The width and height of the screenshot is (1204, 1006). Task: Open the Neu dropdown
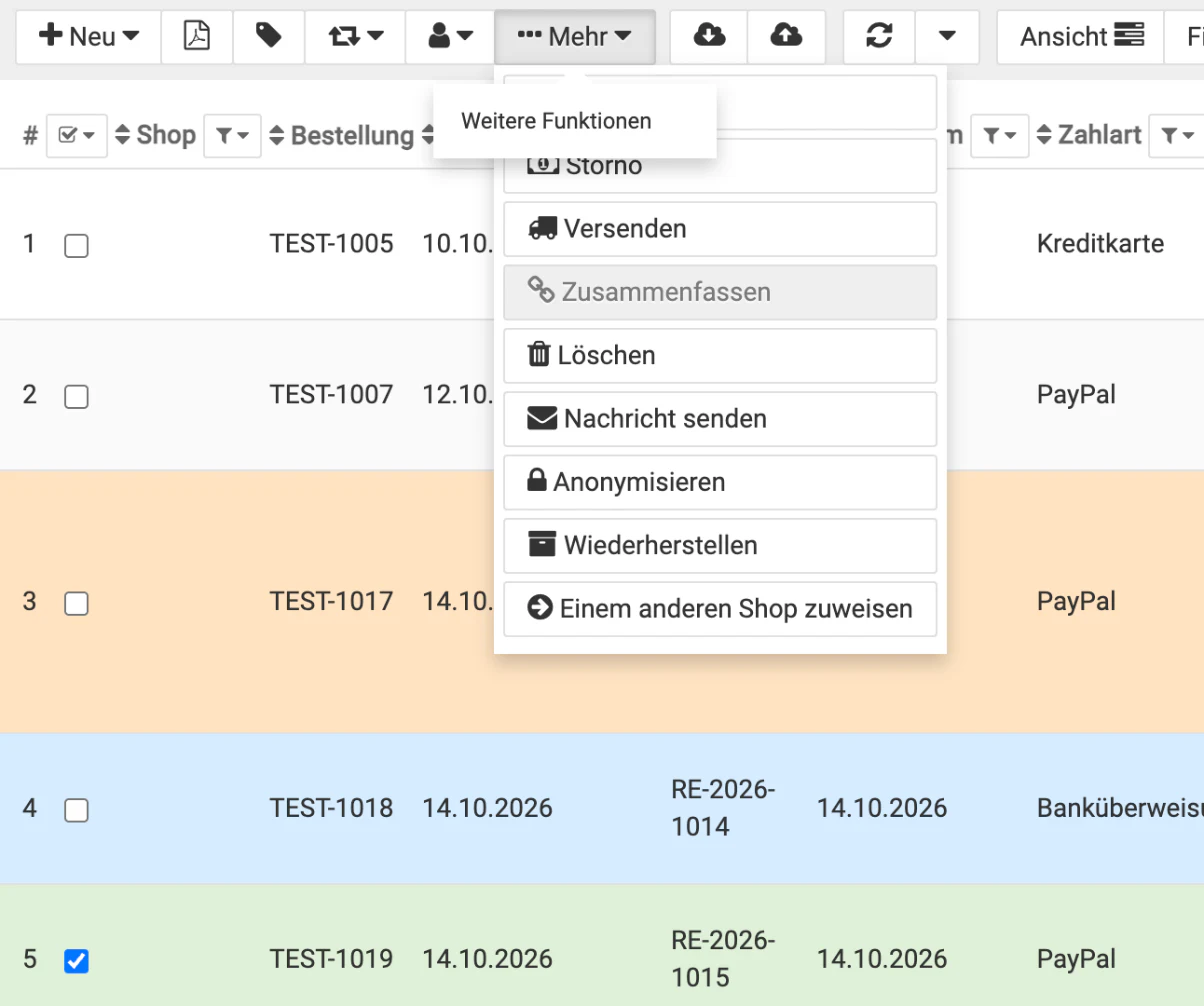(x=88, y=37)
